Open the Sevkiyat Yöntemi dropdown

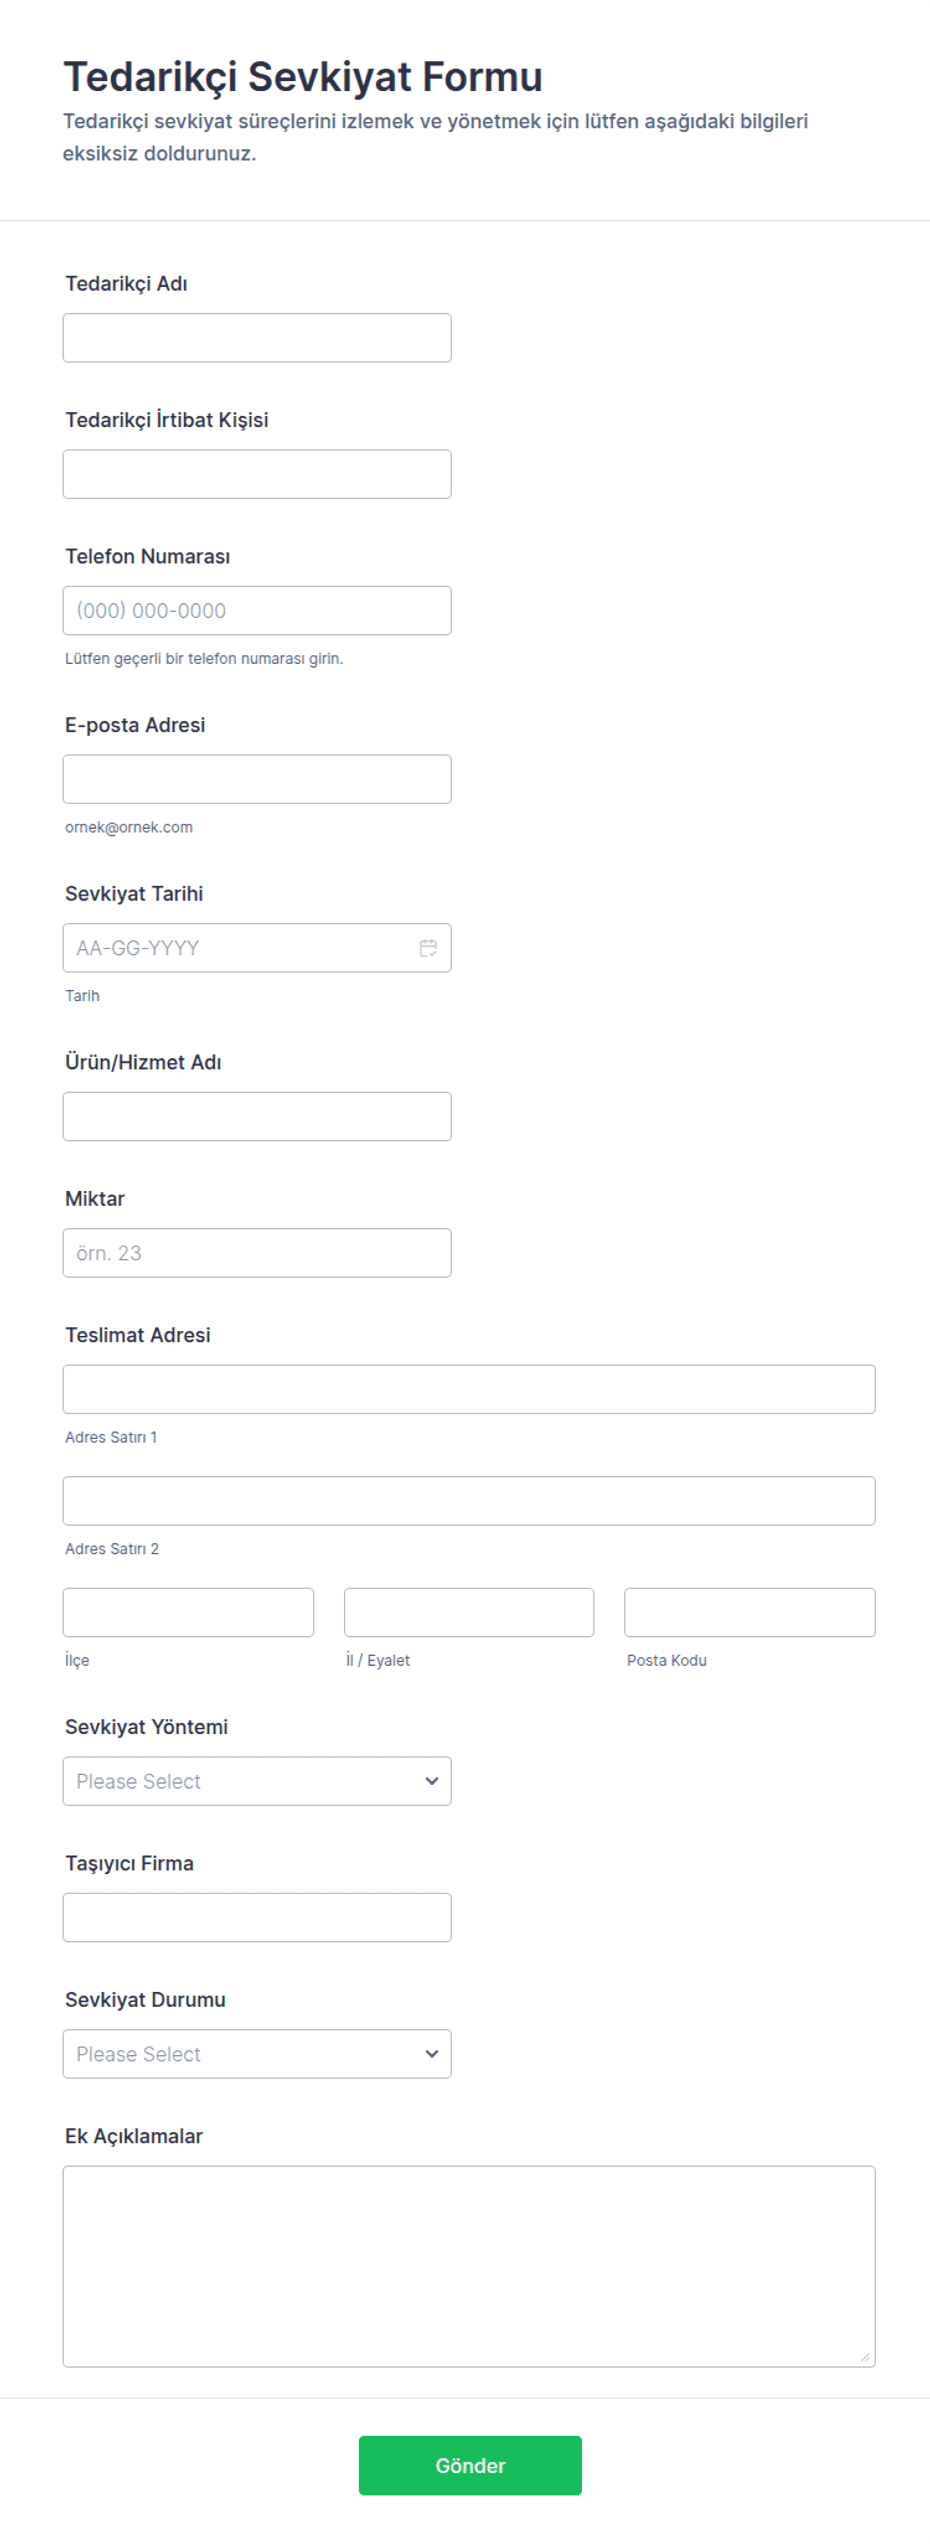(x=256, y=1781)
